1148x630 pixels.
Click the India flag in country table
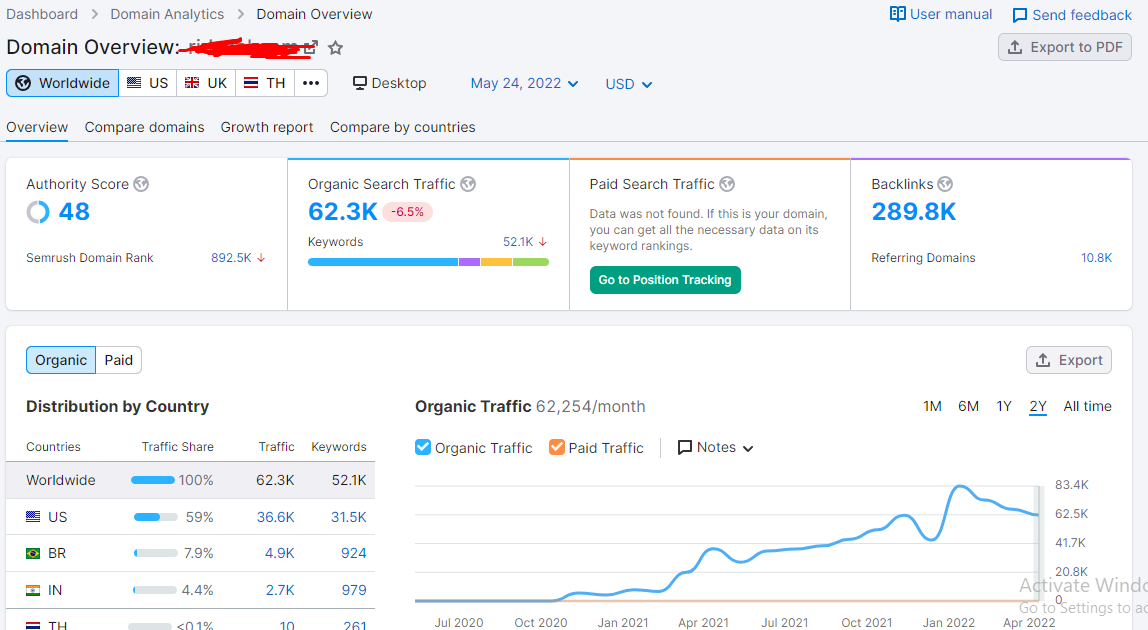pos(33,590)
